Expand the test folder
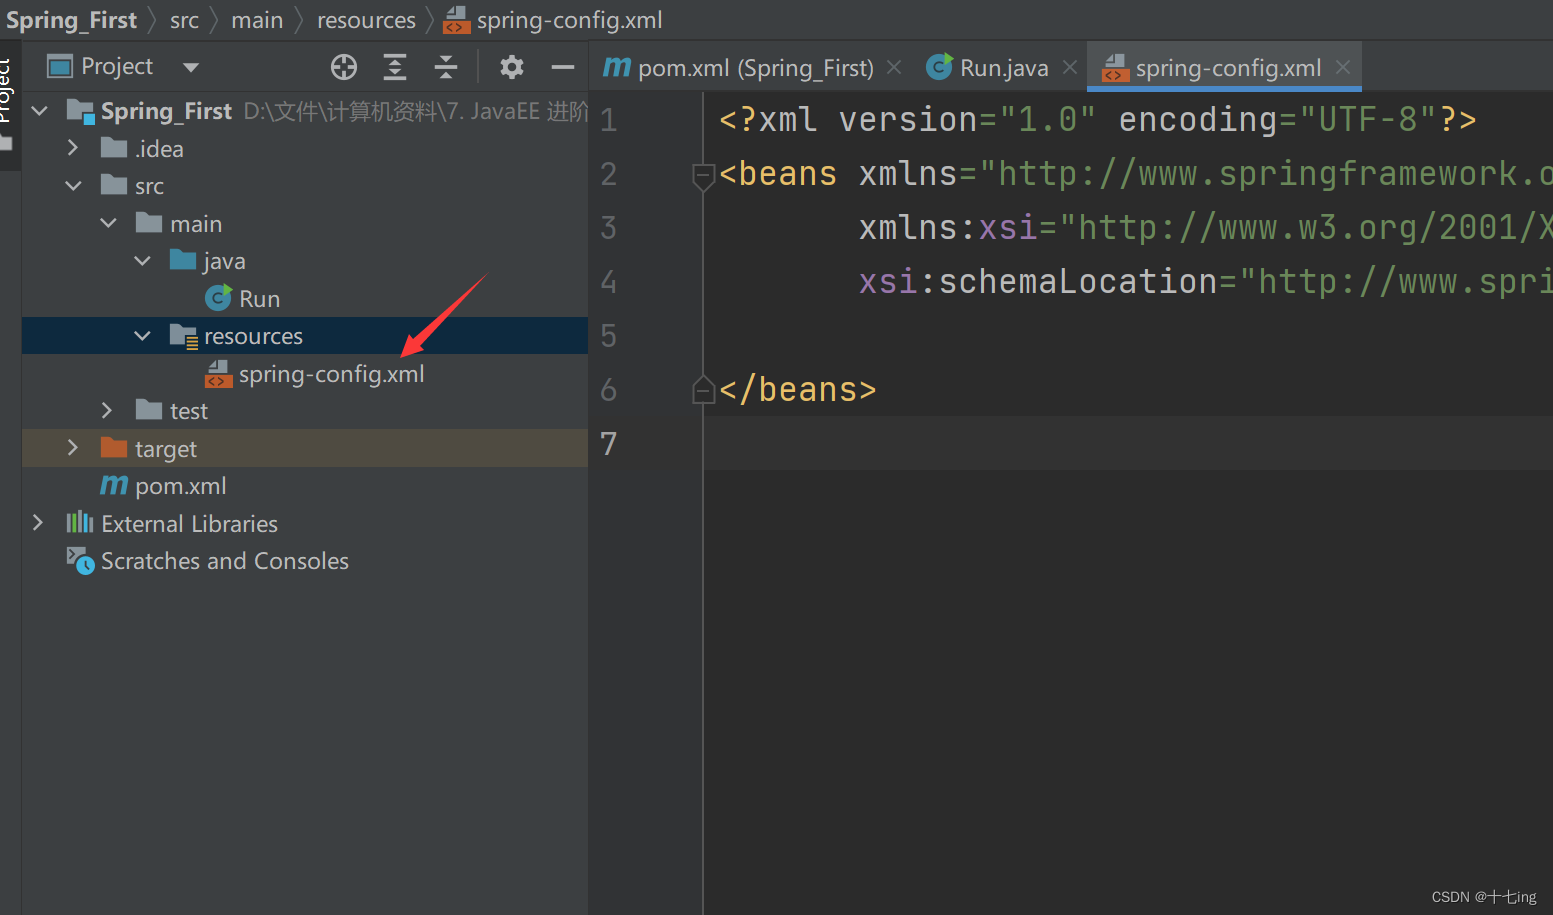The height and width of the screenshot is (915, 1553). tap(107, 410)
